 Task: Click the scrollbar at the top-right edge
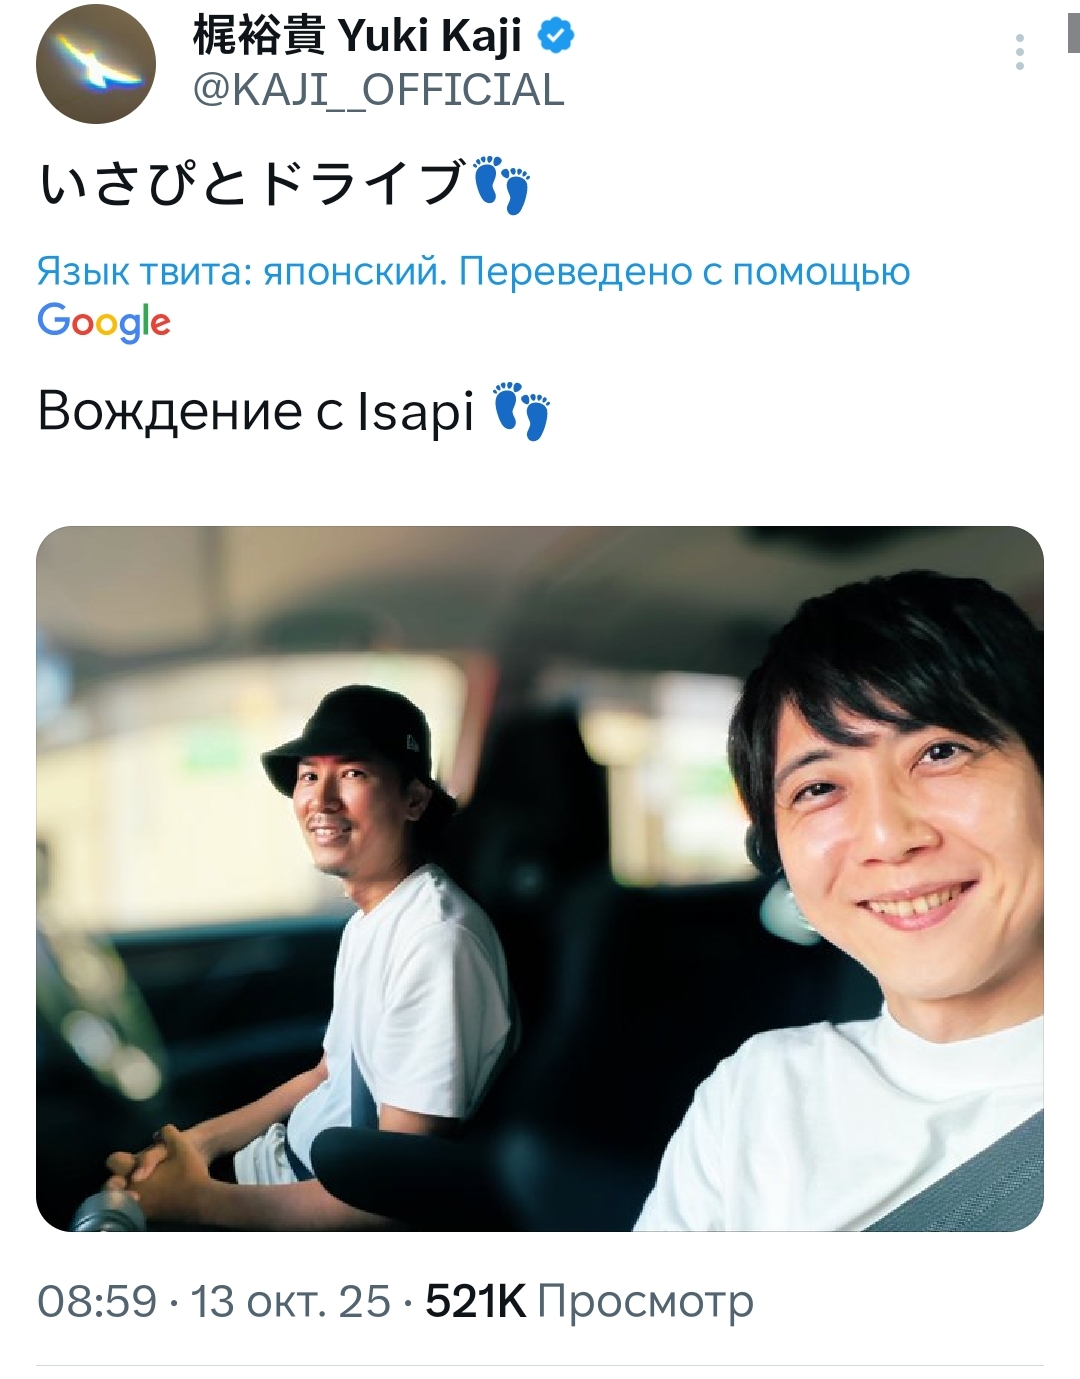[x=1074, y=26]
